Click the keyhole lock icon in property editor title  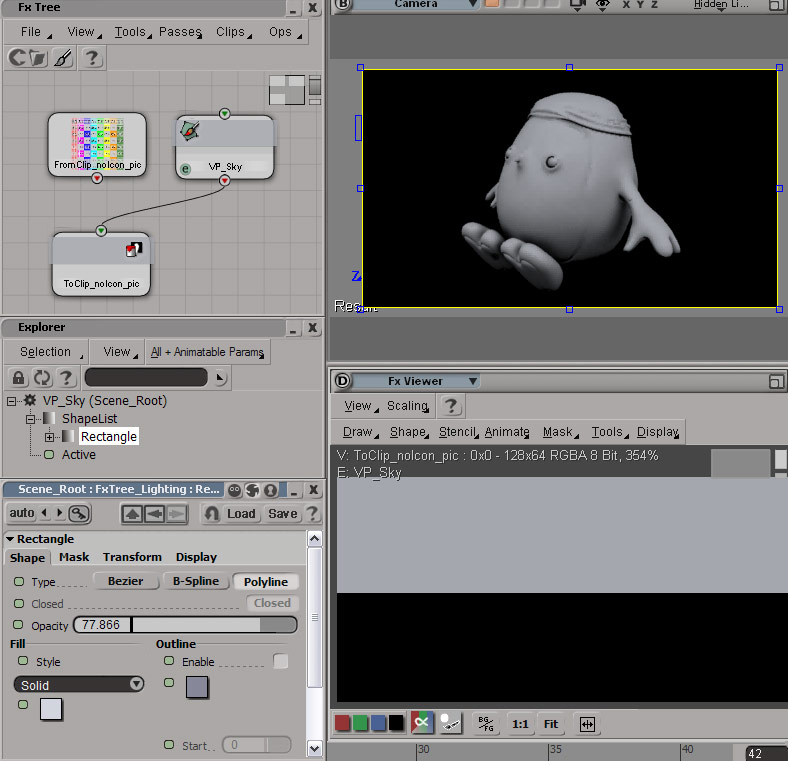click(x=271, y=490)
